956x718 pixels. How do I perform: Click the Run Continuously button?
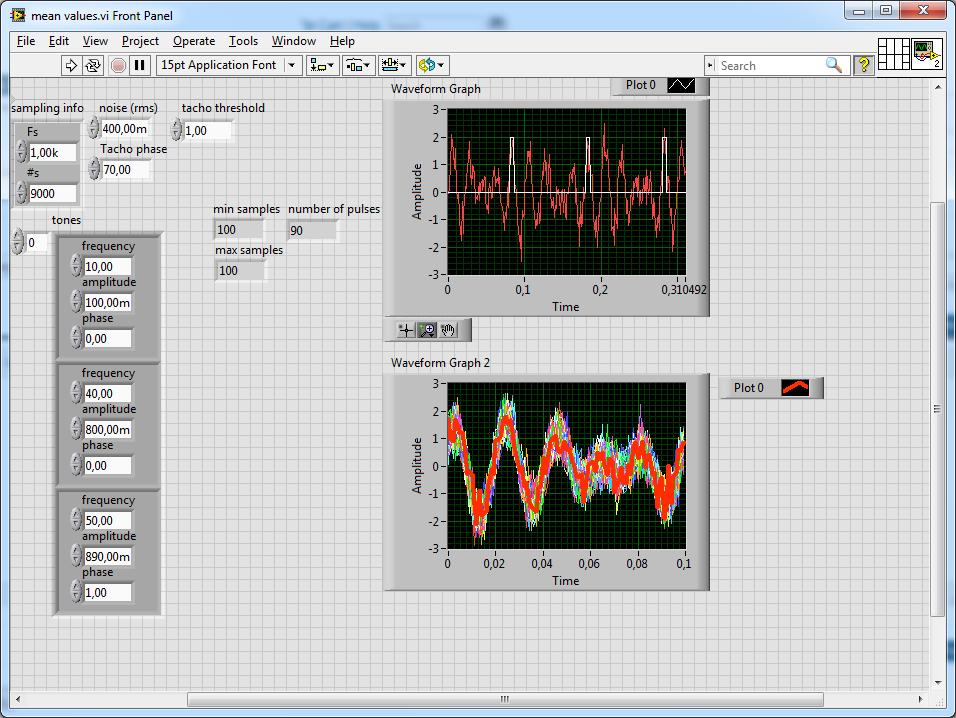point(93,65)
